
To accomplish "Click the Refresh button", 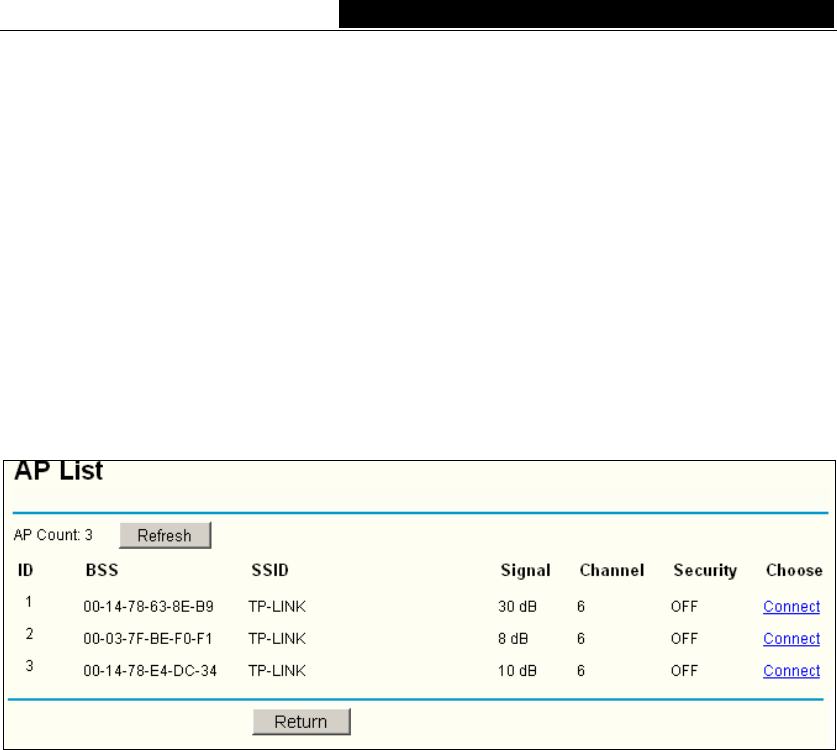I will click(165, 535).
